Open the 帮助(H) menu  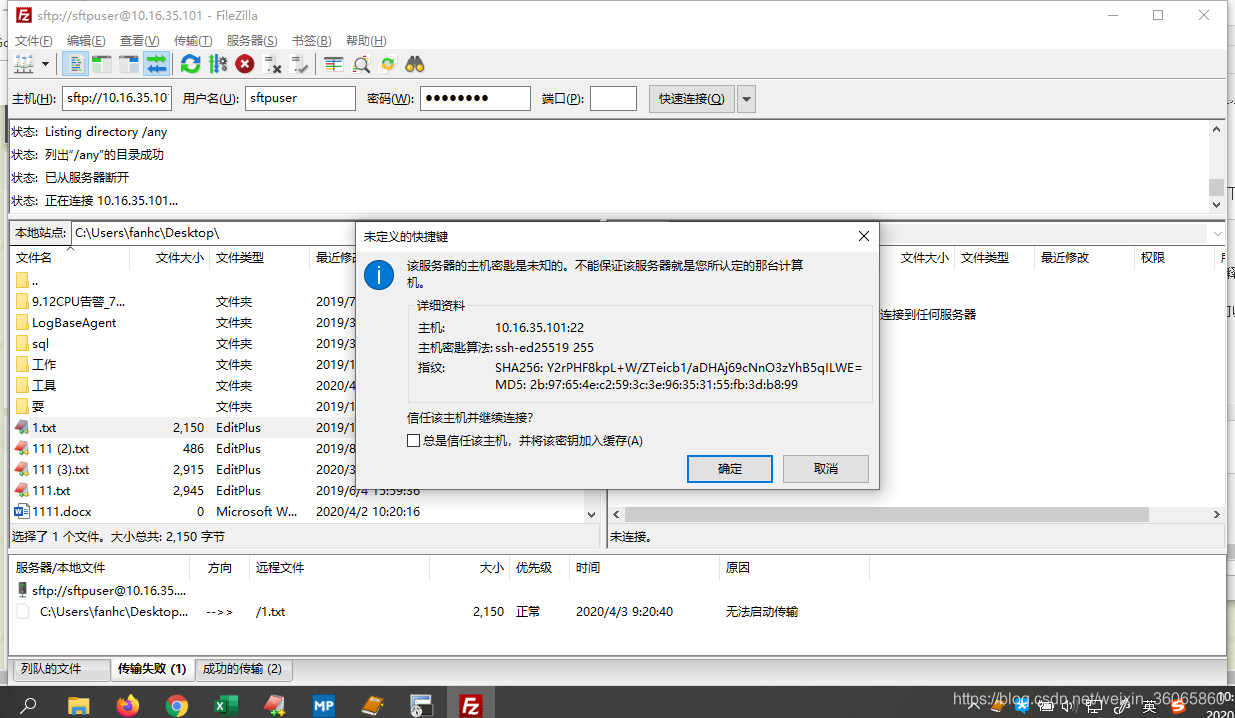coord(366,41)
